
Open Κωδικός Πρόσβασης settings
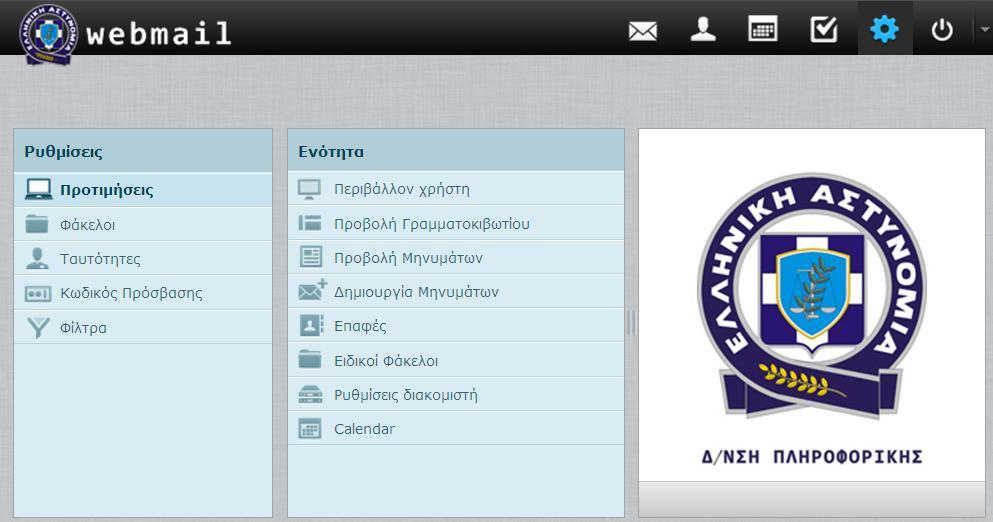point(143,293)
